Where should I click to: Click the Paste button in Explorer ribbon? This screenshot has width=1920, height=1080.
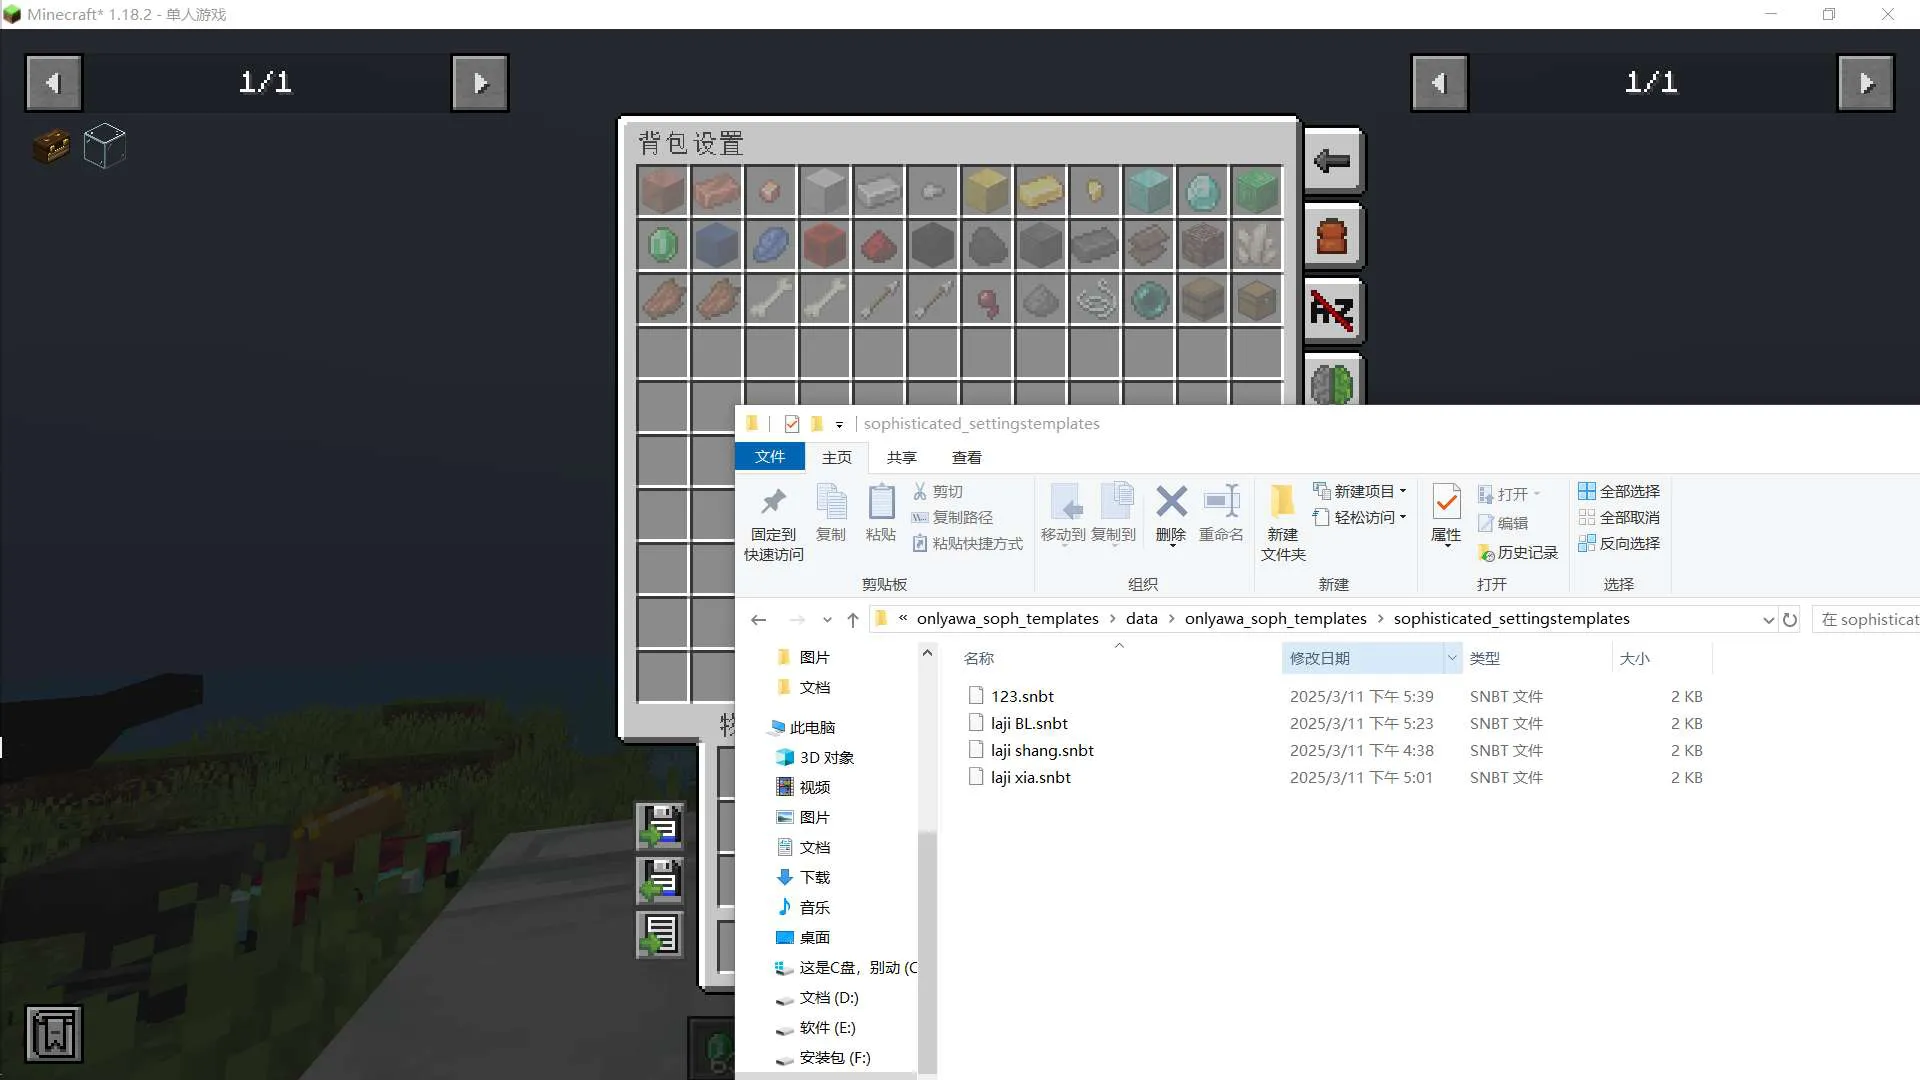tap(880, 514)
